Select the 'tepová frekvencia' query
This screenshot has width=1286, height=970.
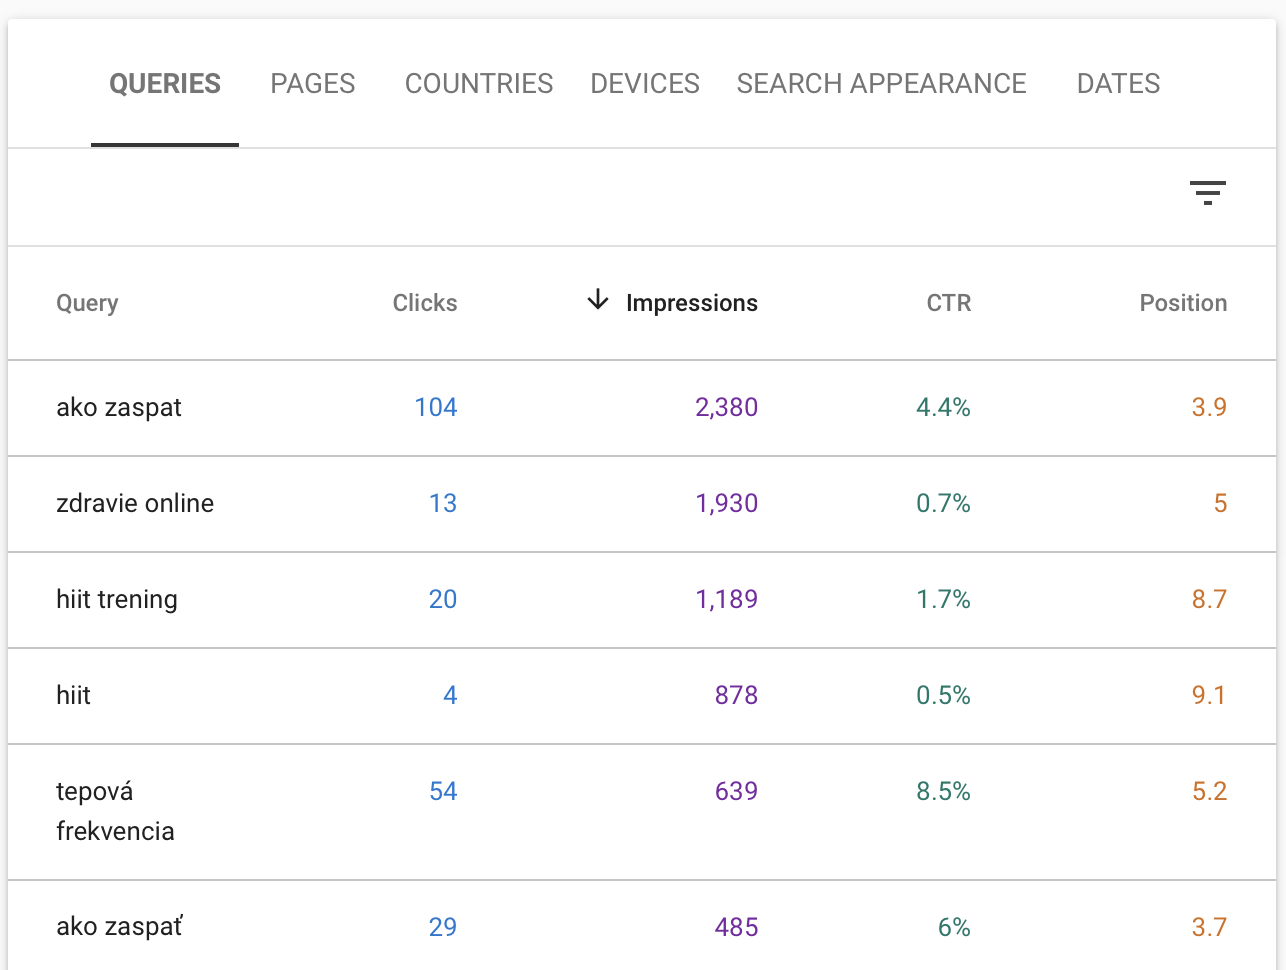click(x=115, y=811)
